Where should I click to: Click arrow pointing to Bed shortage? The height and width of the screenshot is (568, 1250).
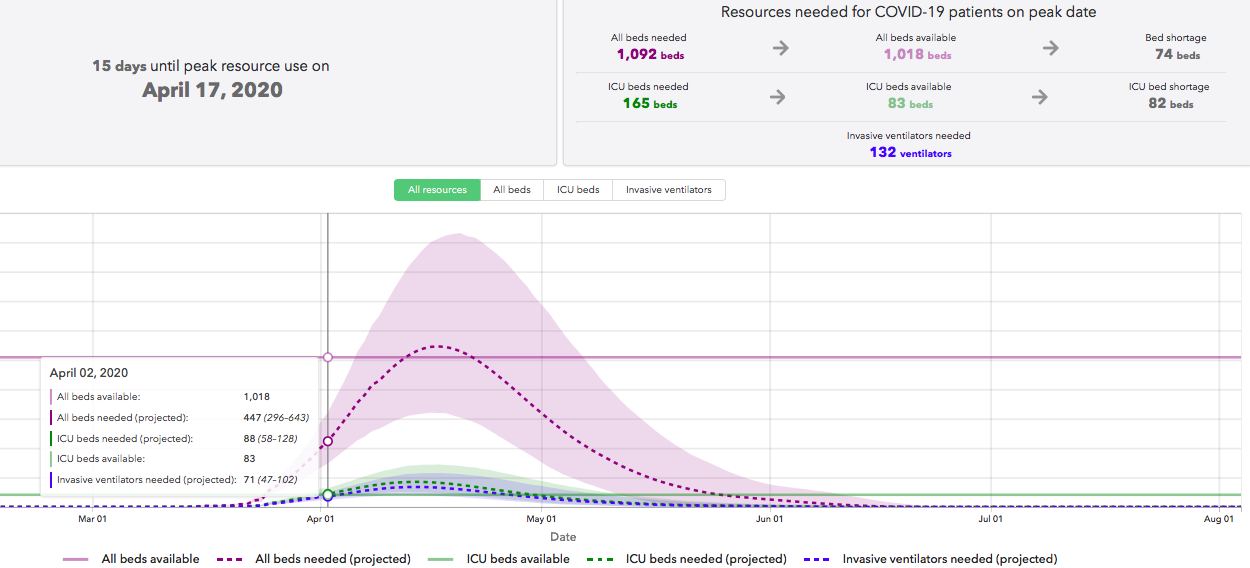click(x=1051, y=48)
